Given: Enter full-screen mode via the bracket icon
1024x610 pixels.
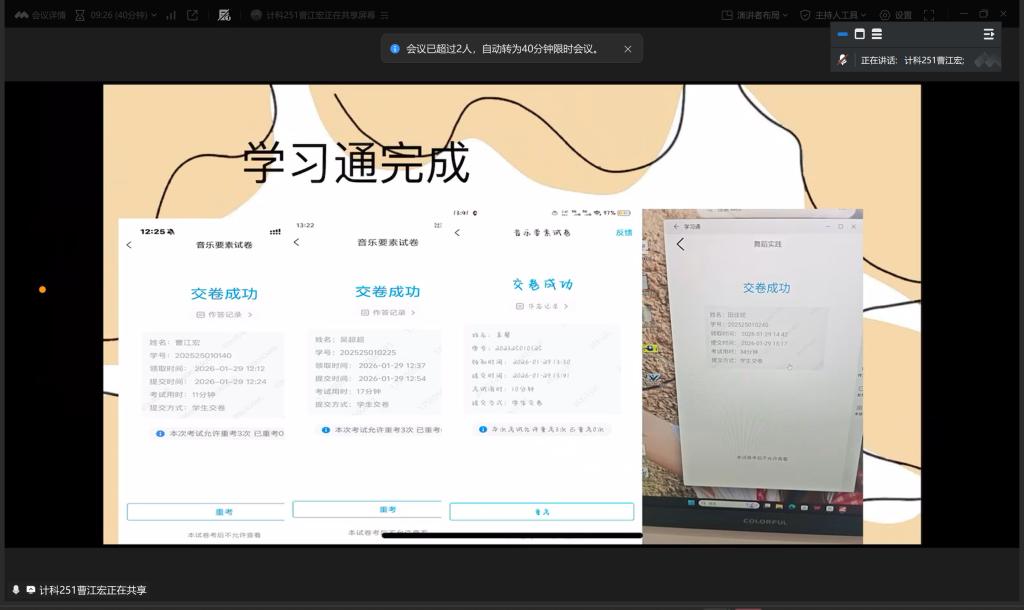Looking at the screenshot, I should click(x=929, y=15).
